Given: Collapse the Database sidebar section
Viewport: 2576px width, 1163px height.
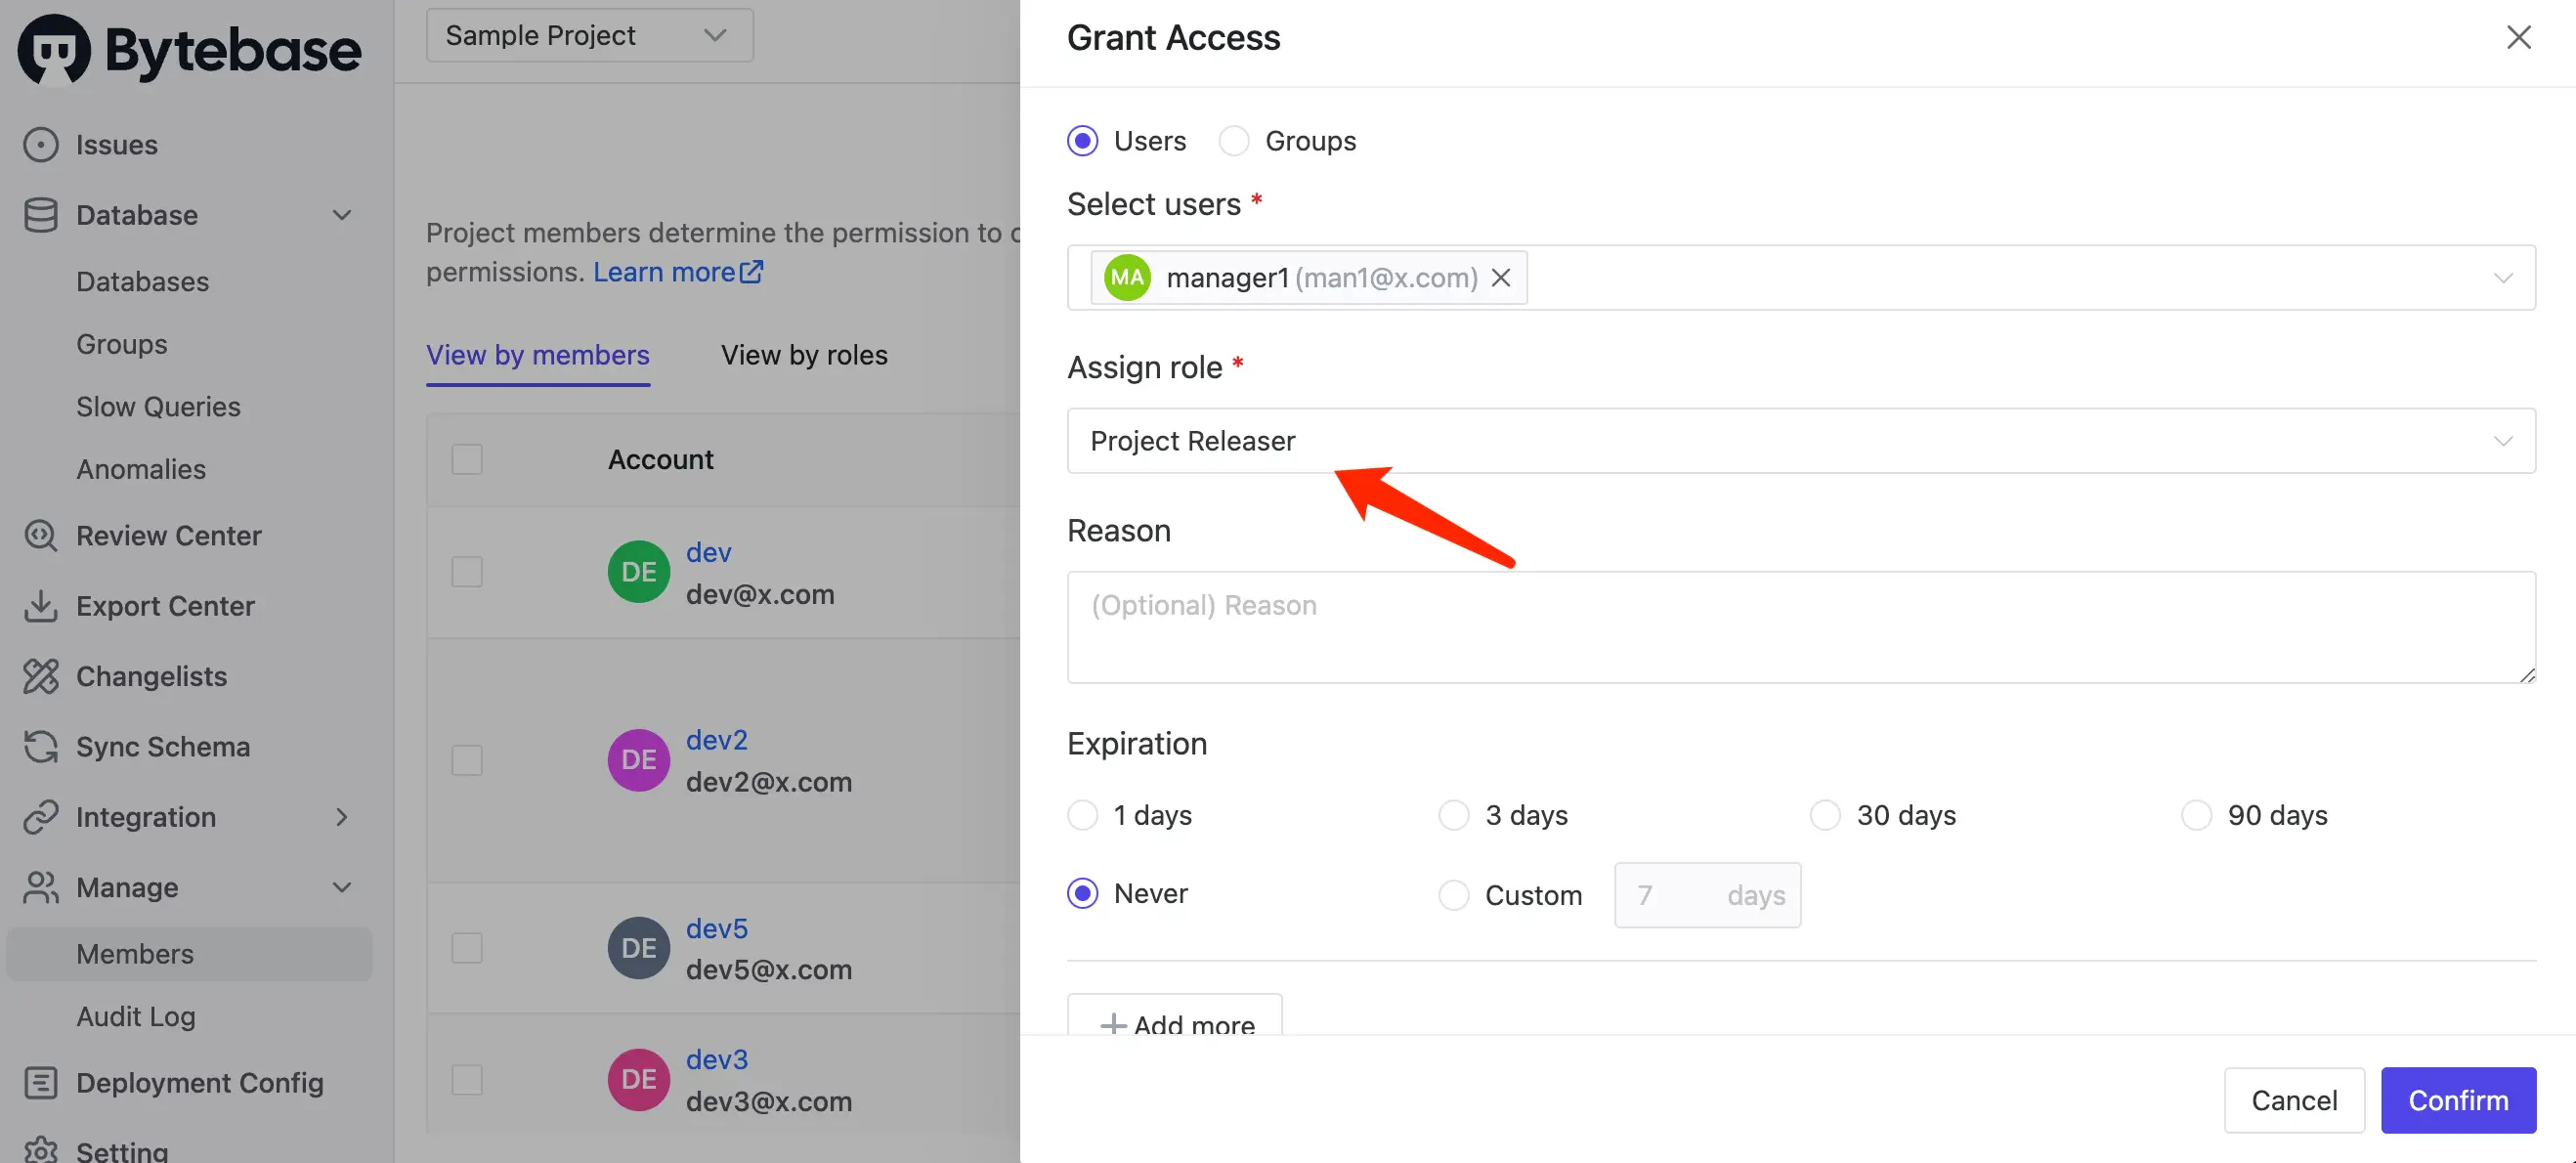Looking at the screenshot, I should (341, 215).
